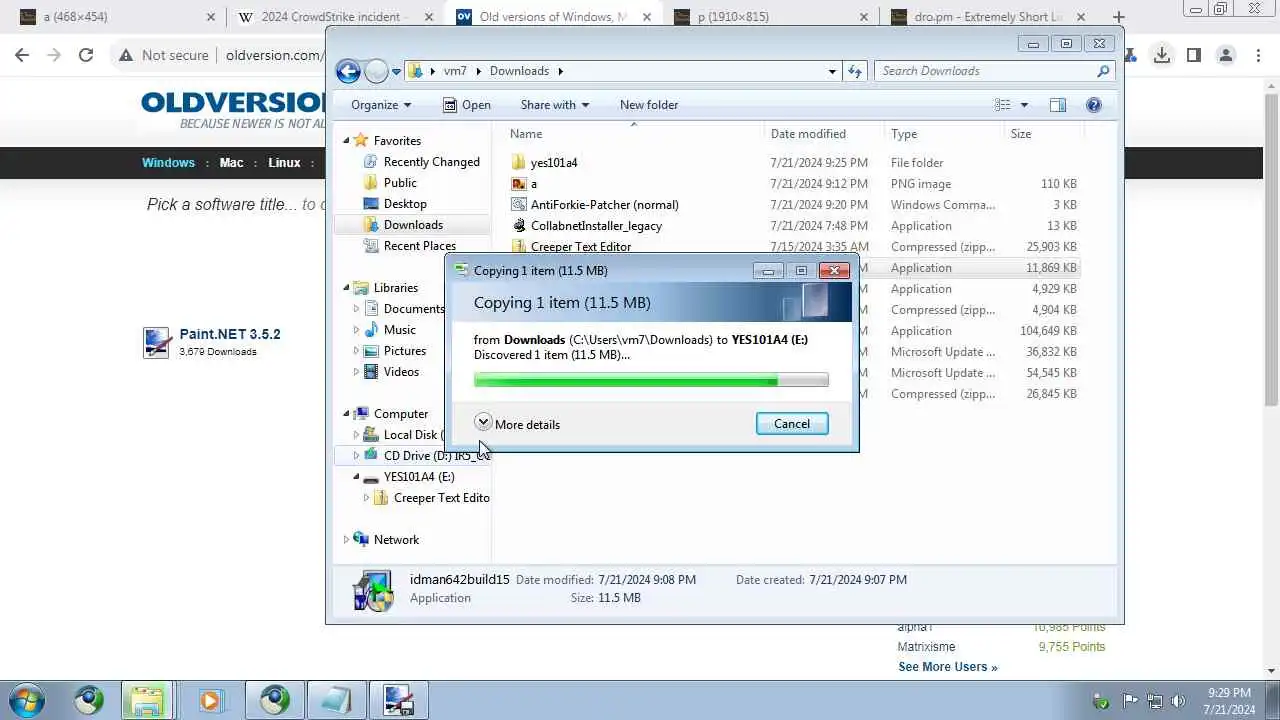The image size is (1280, 720).
Task: Select the AntiForkie-Patcher file icon
Action: point(518,204)
